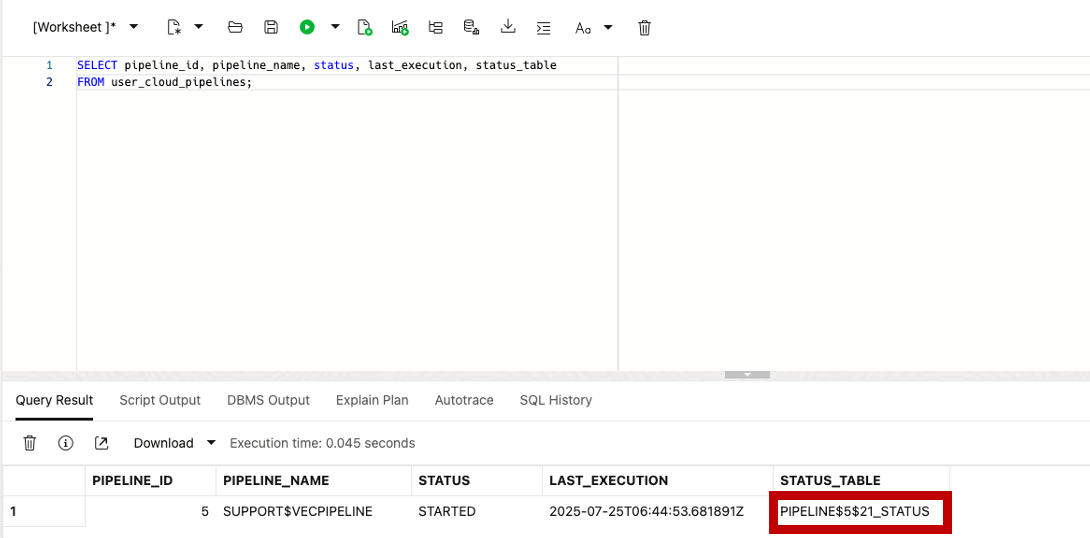Open the DBMS Output tab
The image size is (1090, 538).
(x=268, y=400)
